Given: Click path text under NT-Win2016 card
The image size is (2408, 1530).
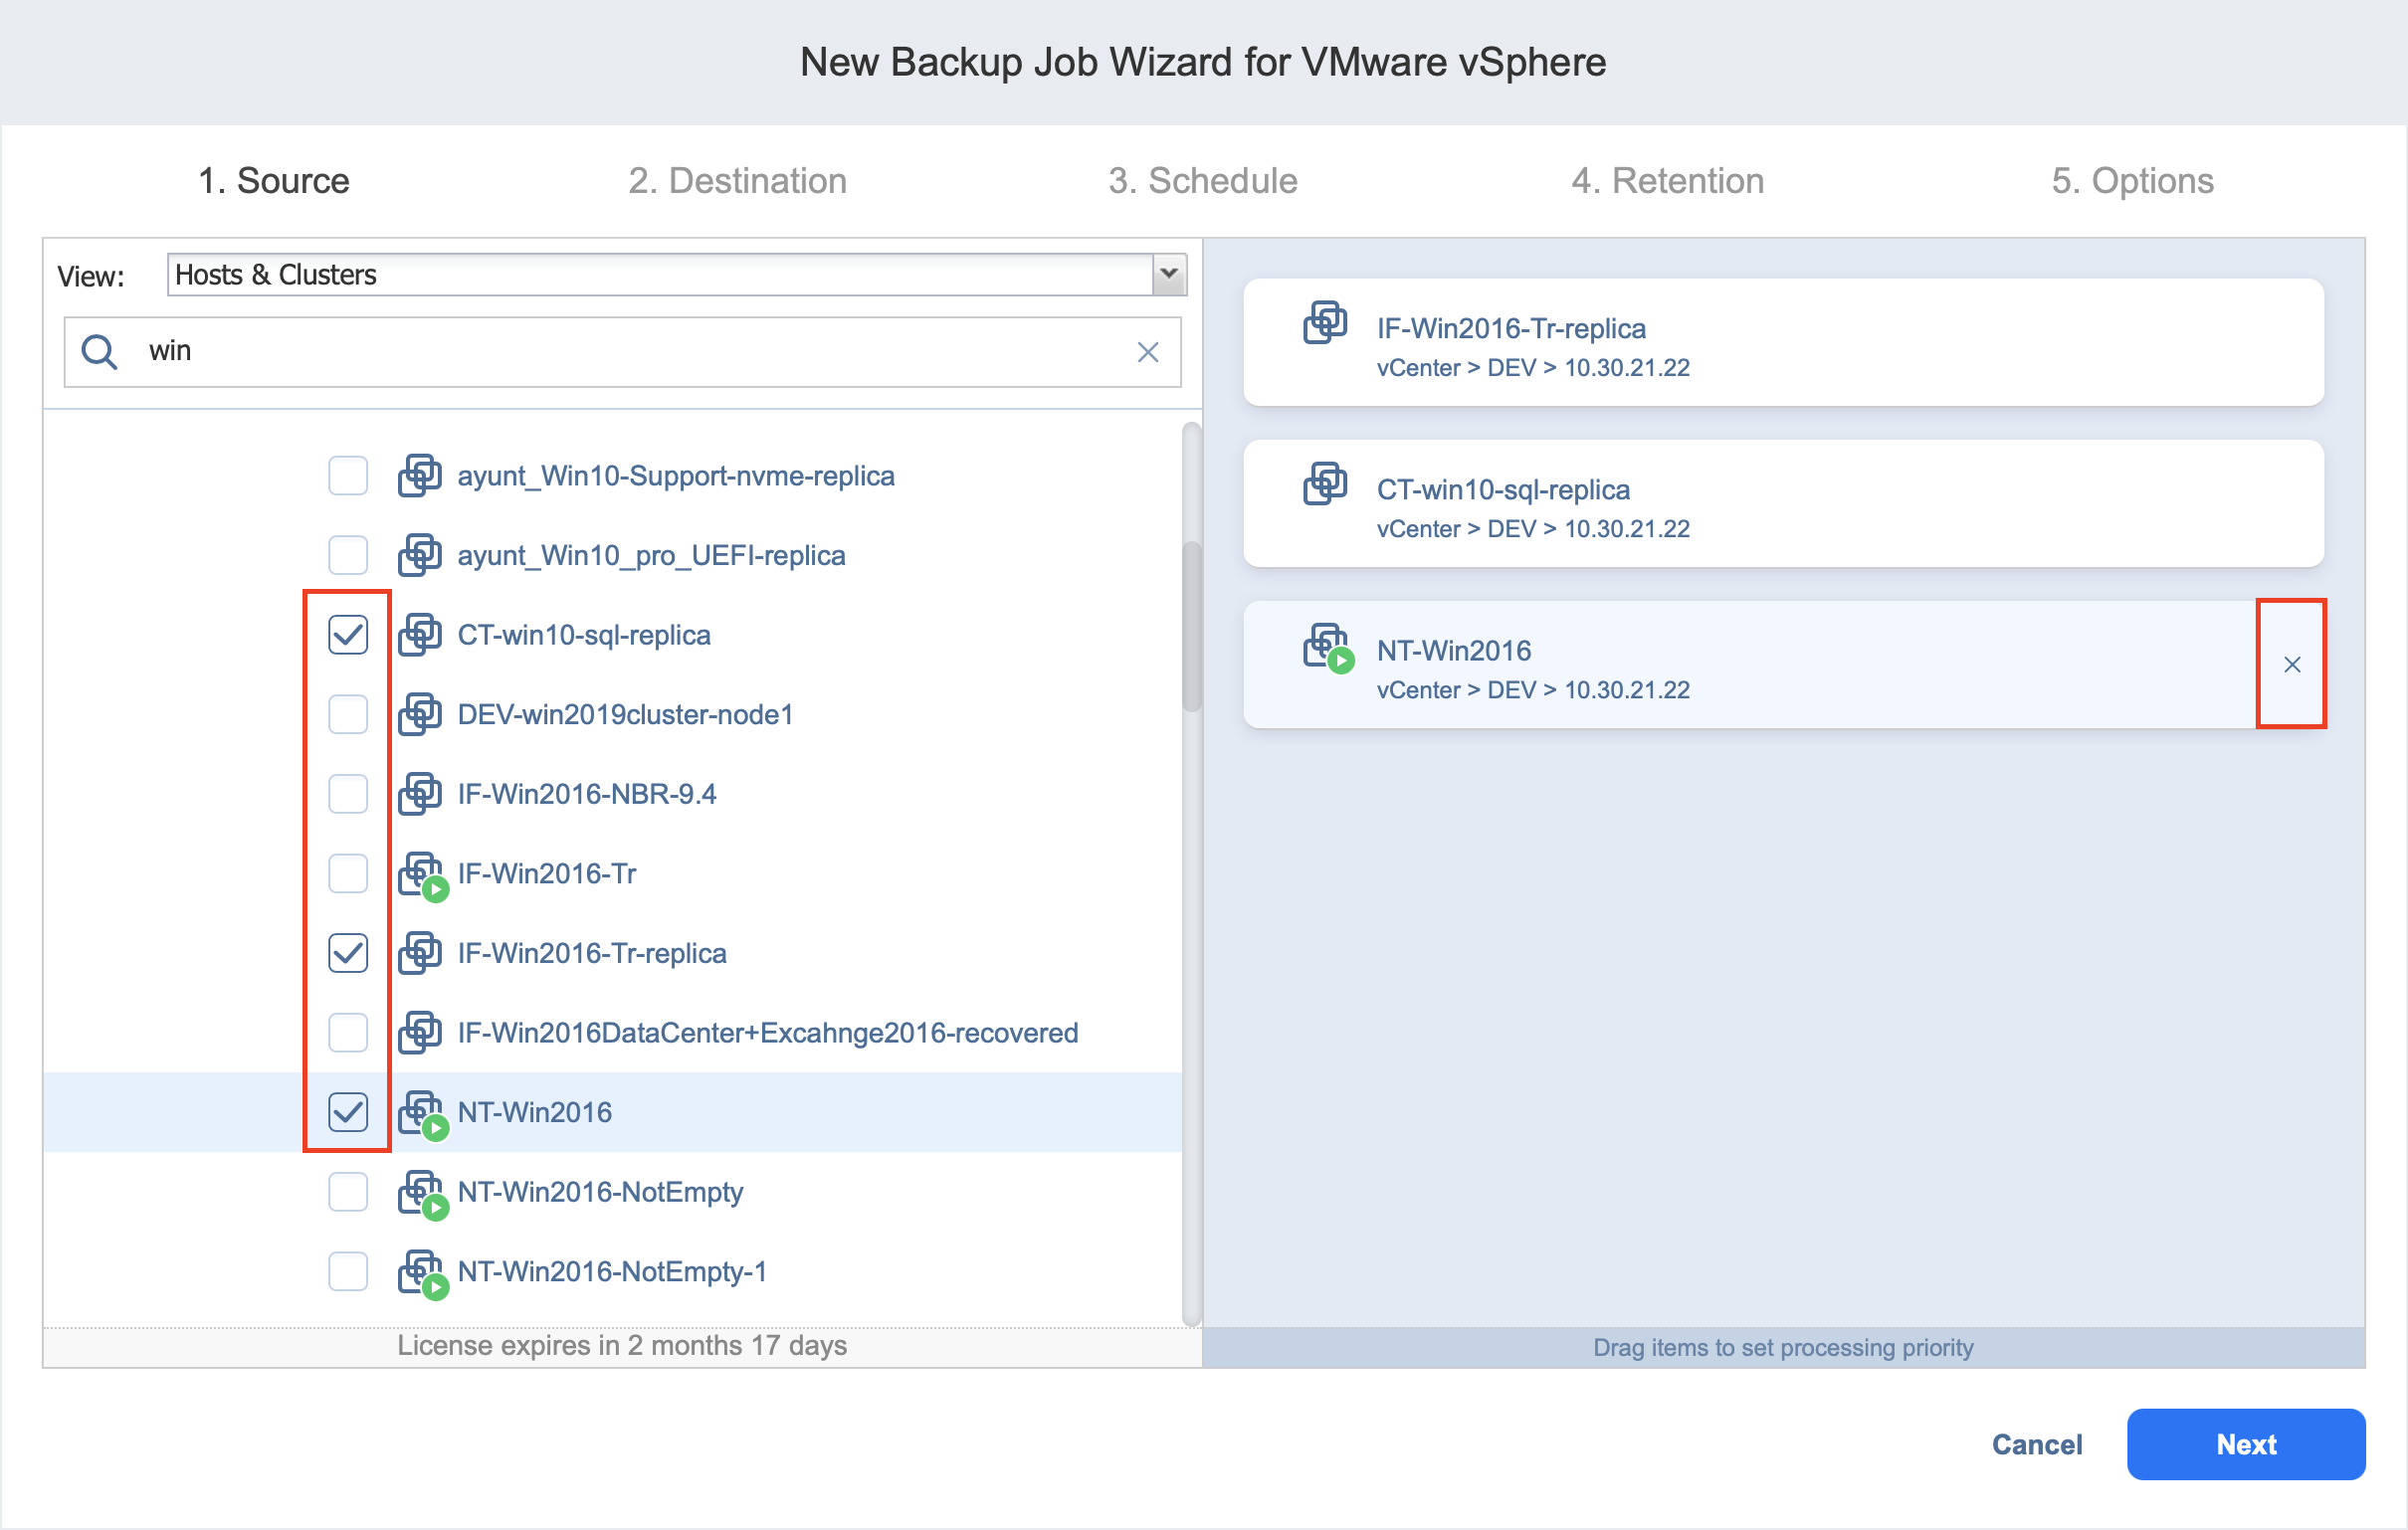Looking at the screenshot, I should click(1533, 690).
